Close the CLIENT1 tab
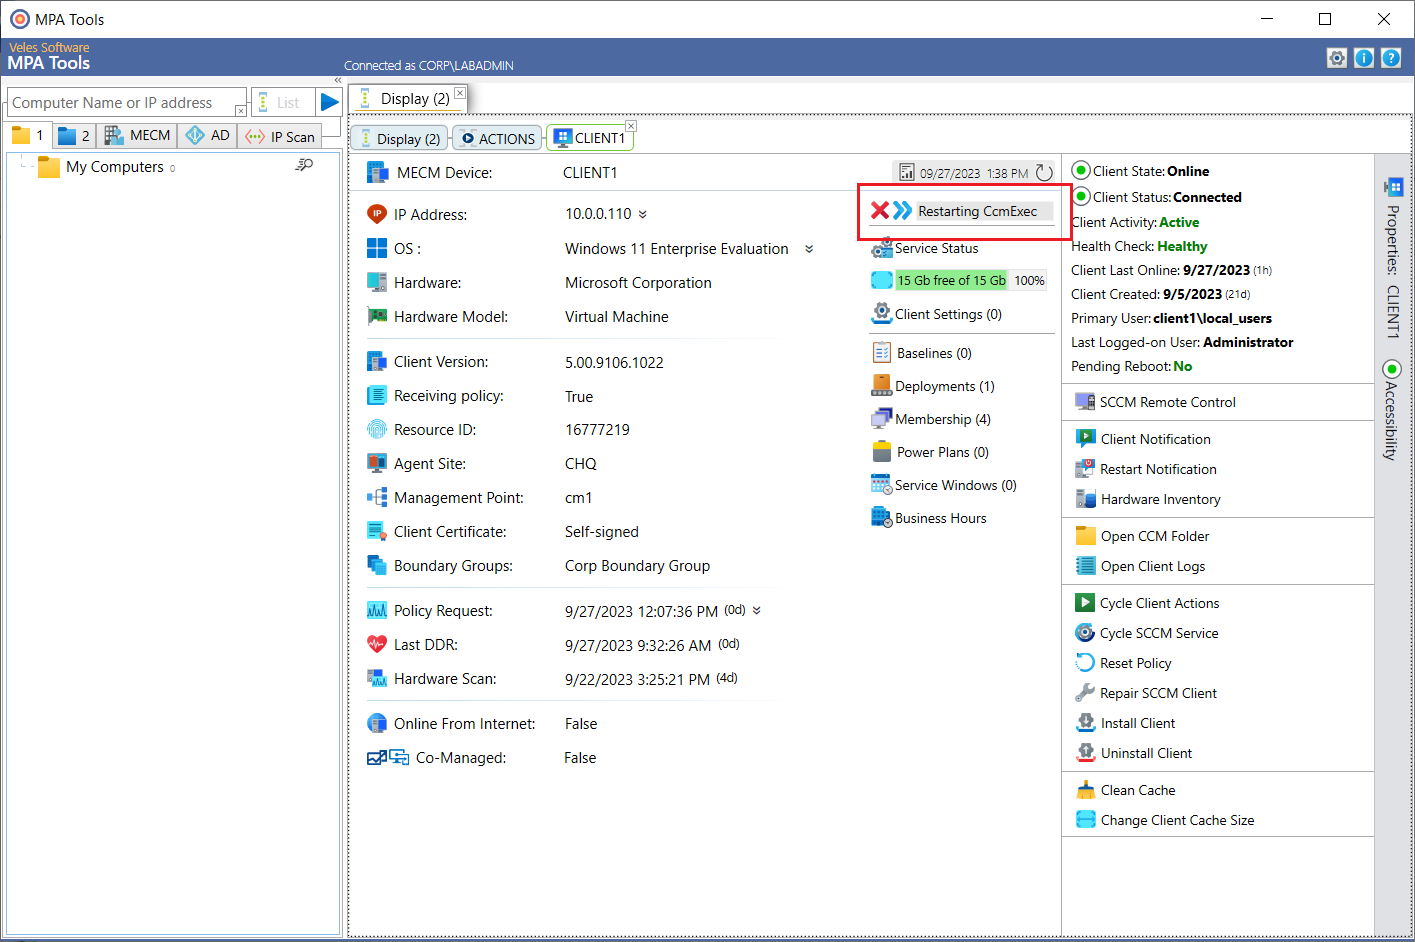Viewport: 1415px width, 942px height. [631, 126]
